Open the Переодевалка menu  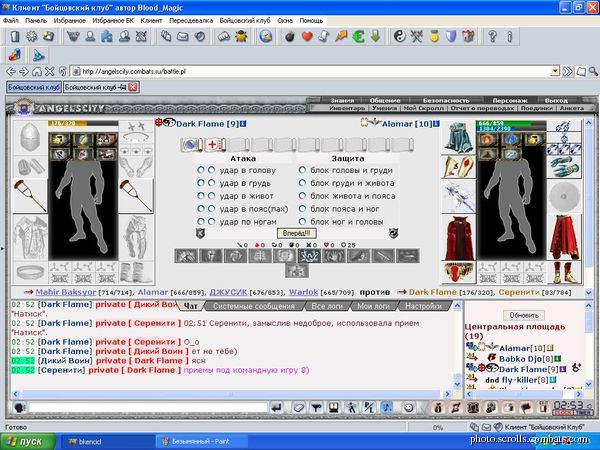point(191,20)
